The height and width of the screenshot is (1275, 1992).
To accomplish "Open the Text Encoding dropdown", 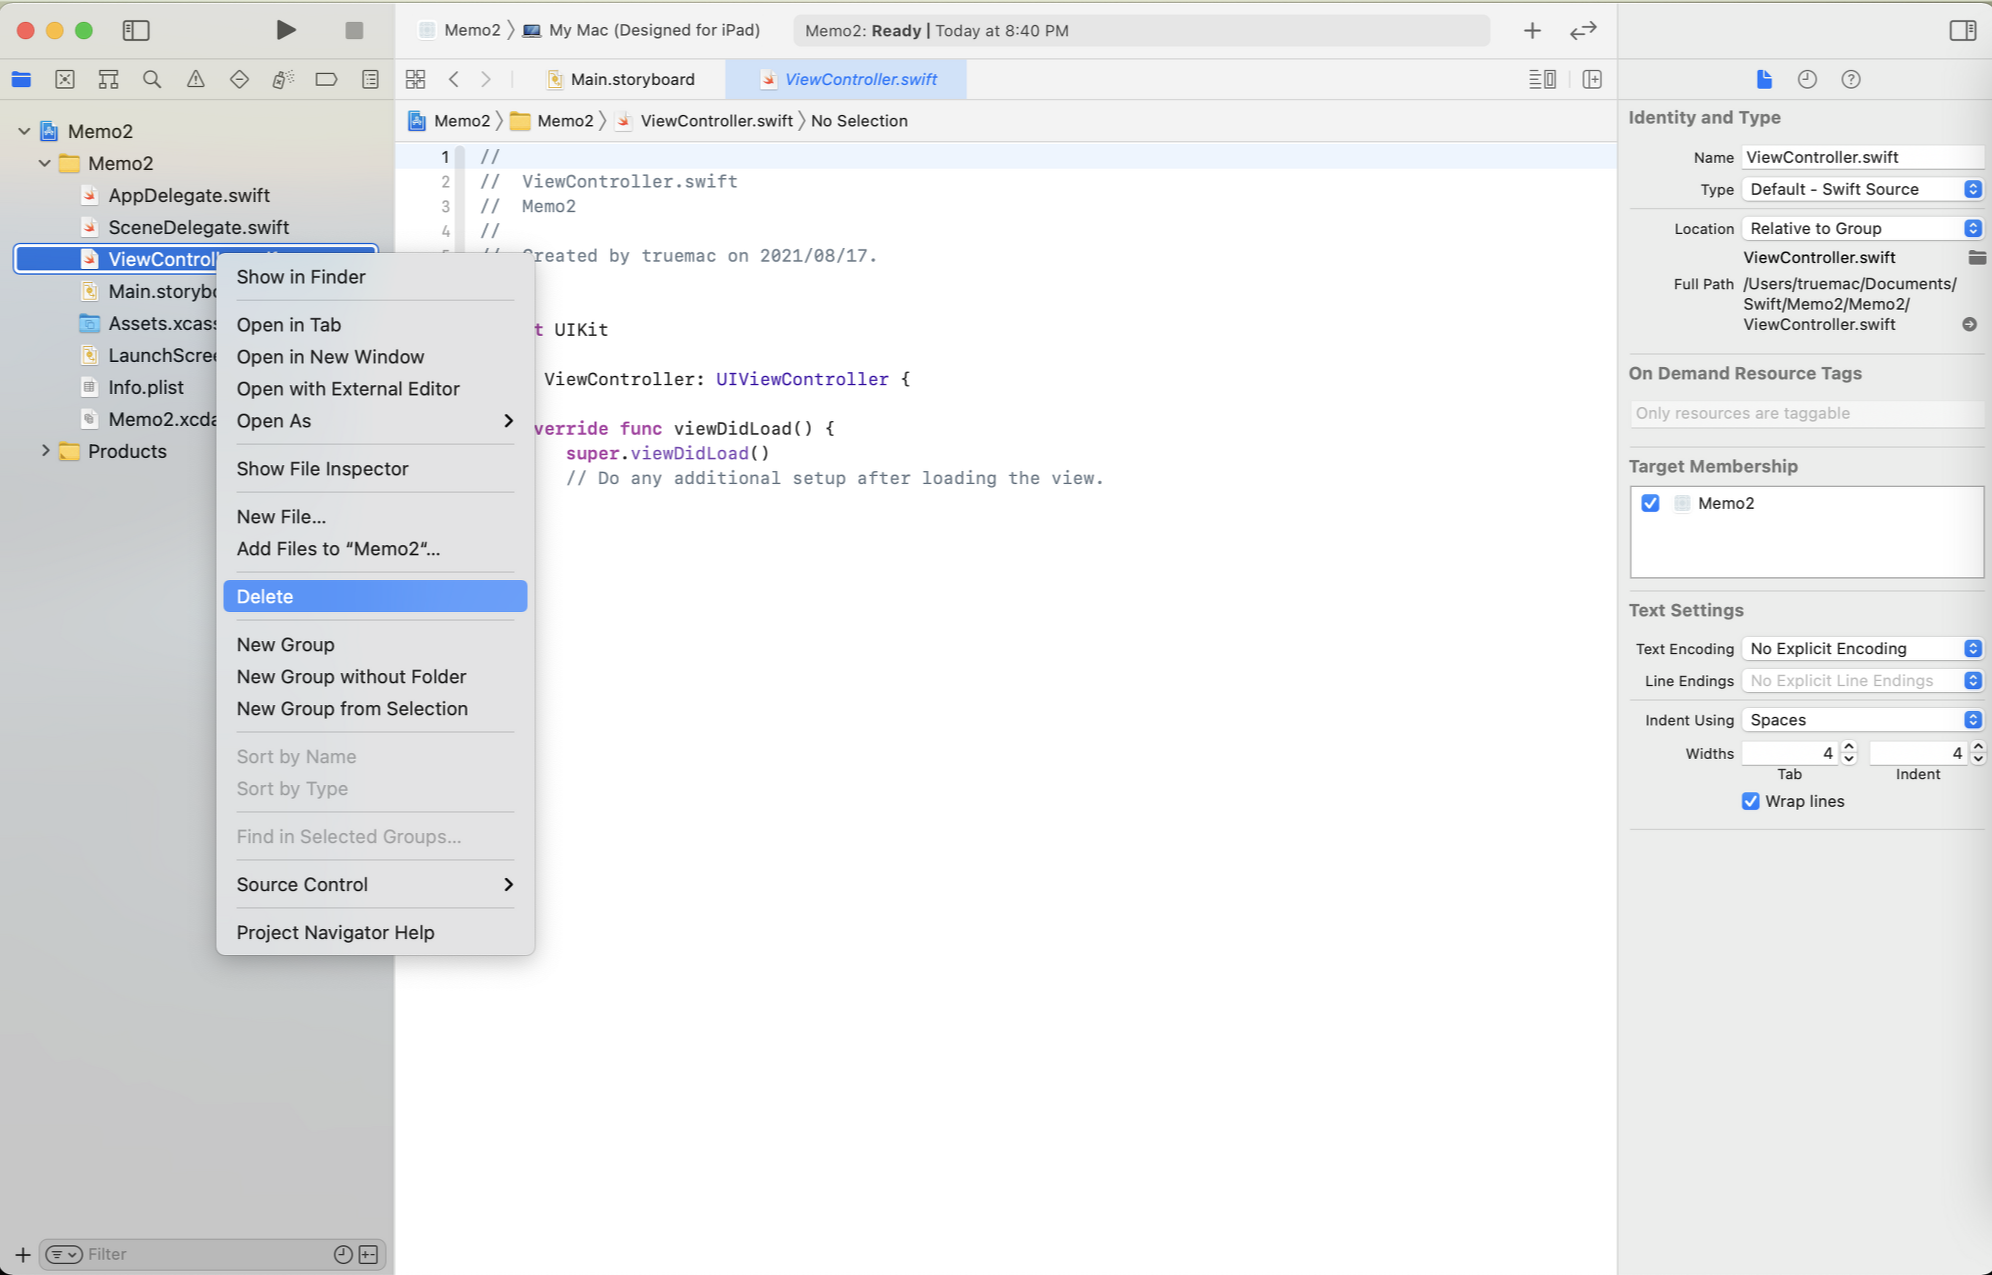I will click(x=1861, y=648).
